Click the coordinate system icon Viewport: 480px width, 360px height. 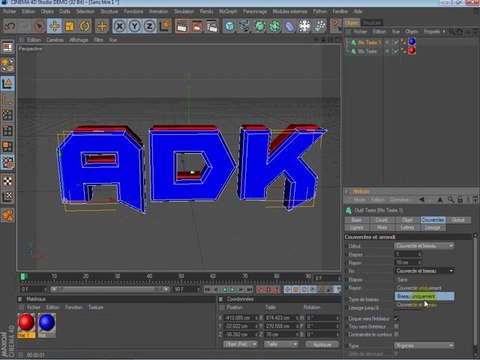[164, 26]
